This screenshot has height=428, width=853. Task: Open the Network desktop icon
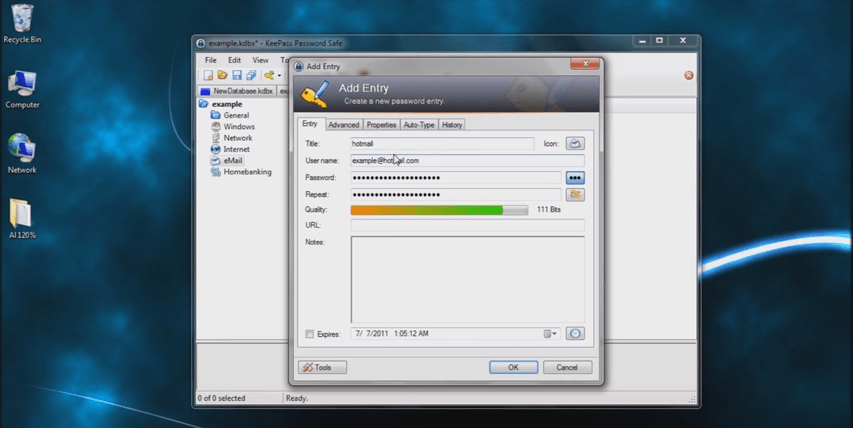click(x=22, y=154)
